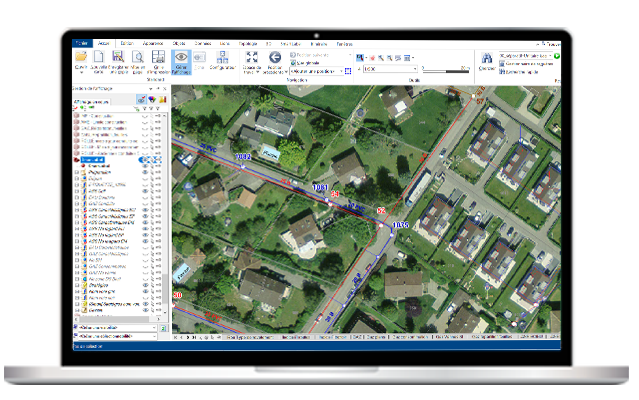Open the first dropdown below the layer list
Image resolution: width=639 pixels, height=400 pixels.
[117, 328]
